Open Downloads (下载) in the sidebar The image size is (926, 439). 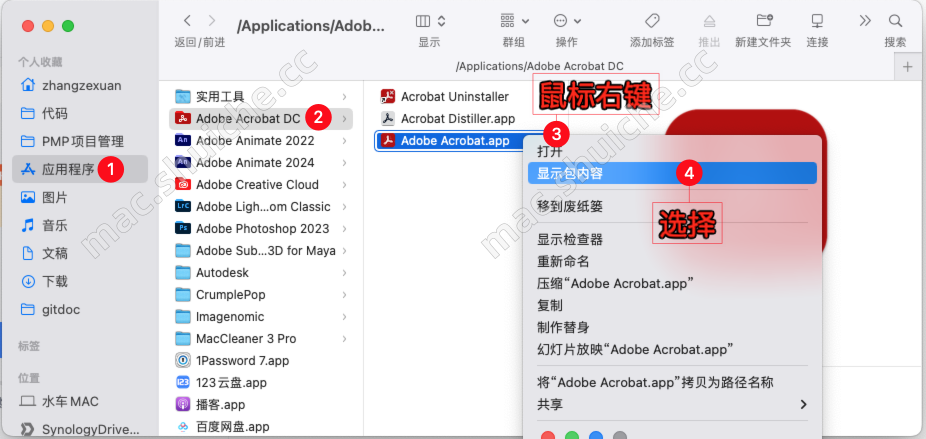pyautogui.click(x=55, y=281)
